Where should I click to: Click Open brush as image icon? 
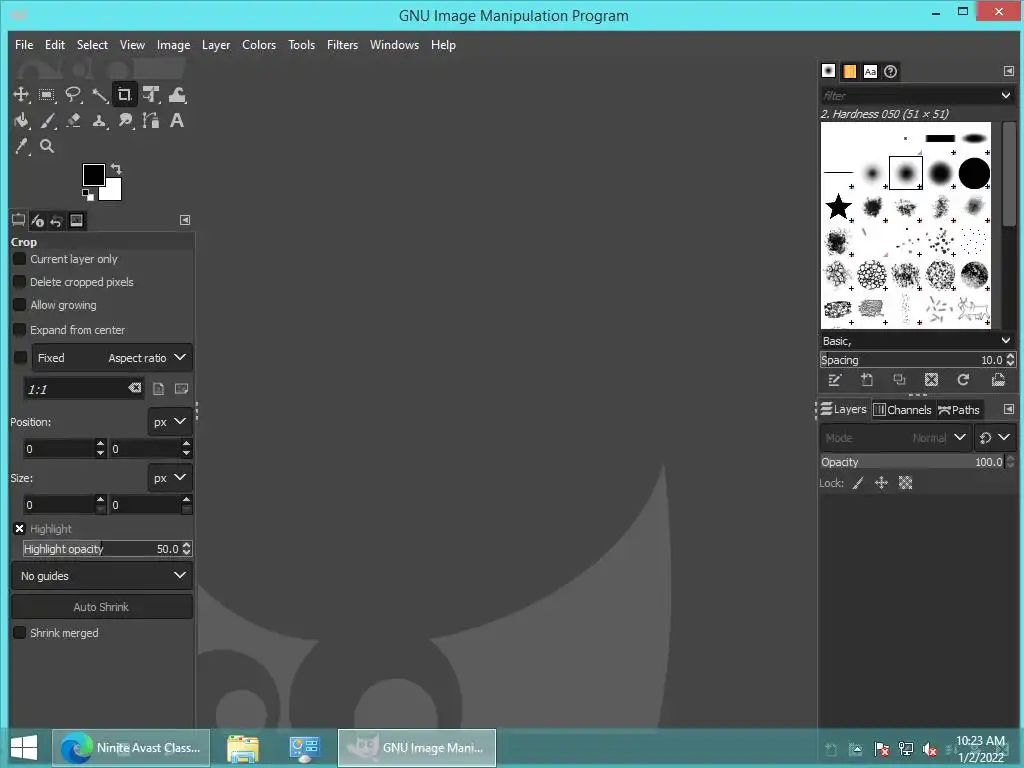pos(998,380)
